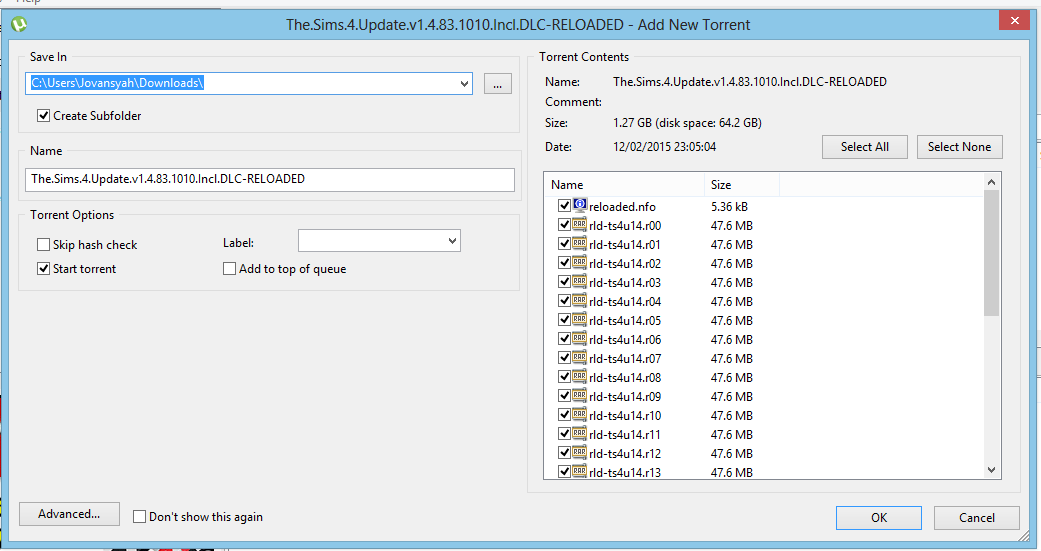
Task: Toggle the Create Subfolder checkbox
Action: click(x=43, y=116)
